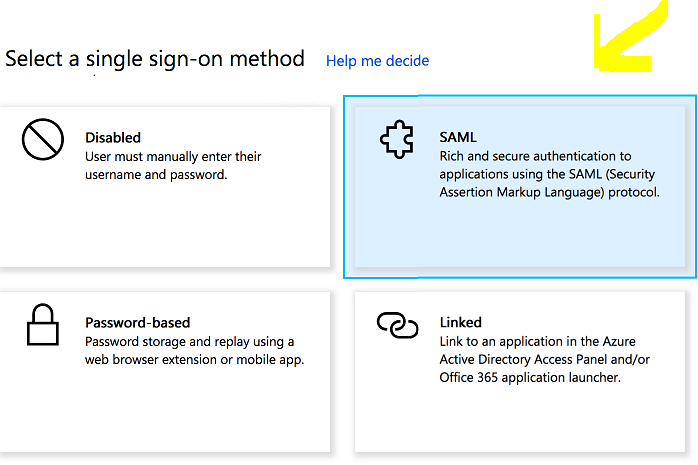Click the SAML puzzle piece icon
This screenshot has width=698, height=465.
[397, 139]
